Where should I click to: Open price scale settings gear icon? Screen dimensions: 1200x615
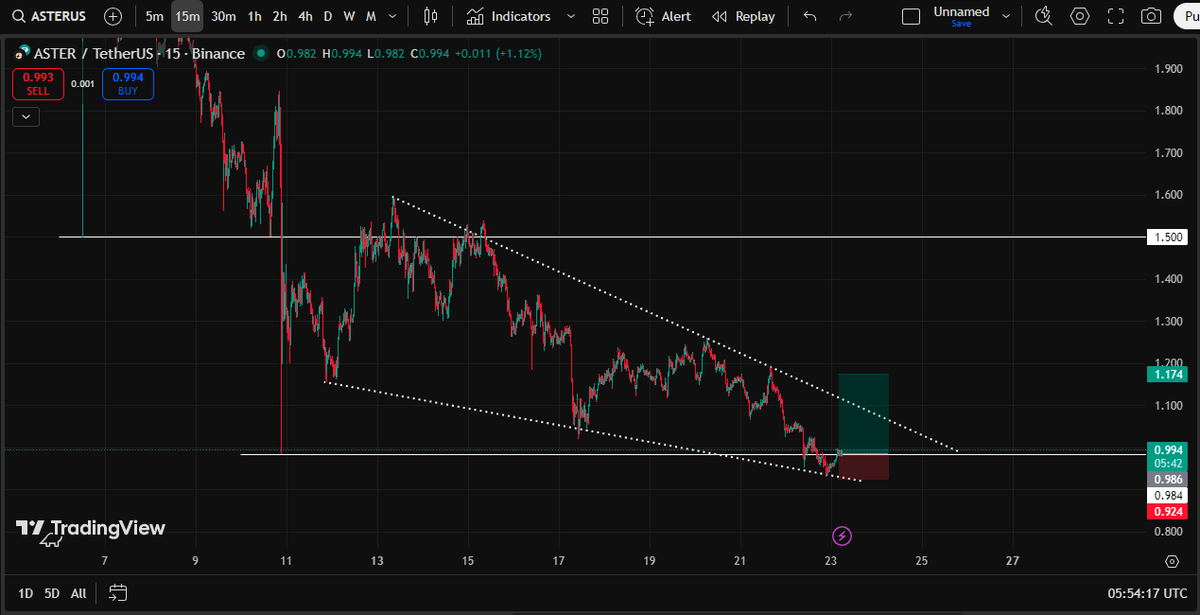[x=1172, y=562]
